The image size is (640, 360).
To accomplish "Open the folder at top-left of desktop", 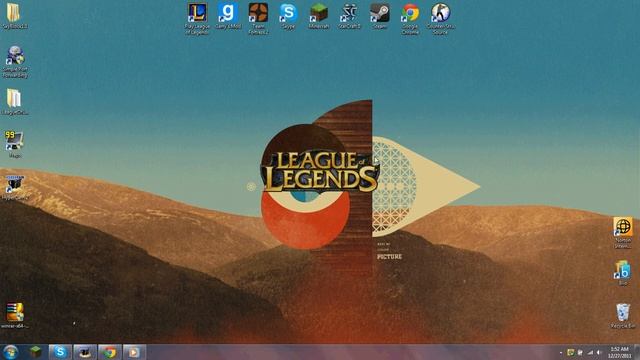I will point(15,16).
